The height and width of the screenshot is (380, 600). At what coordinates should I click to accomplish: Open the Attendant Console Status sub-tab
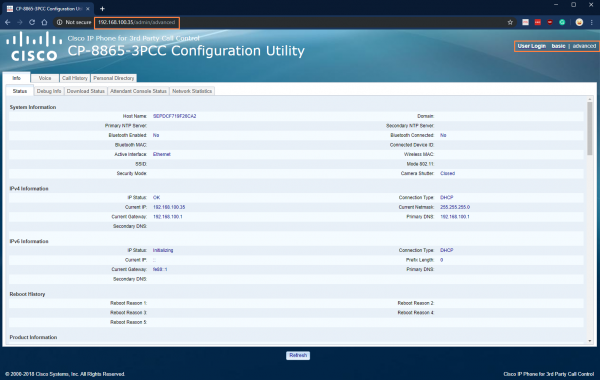tap(138, 91)
